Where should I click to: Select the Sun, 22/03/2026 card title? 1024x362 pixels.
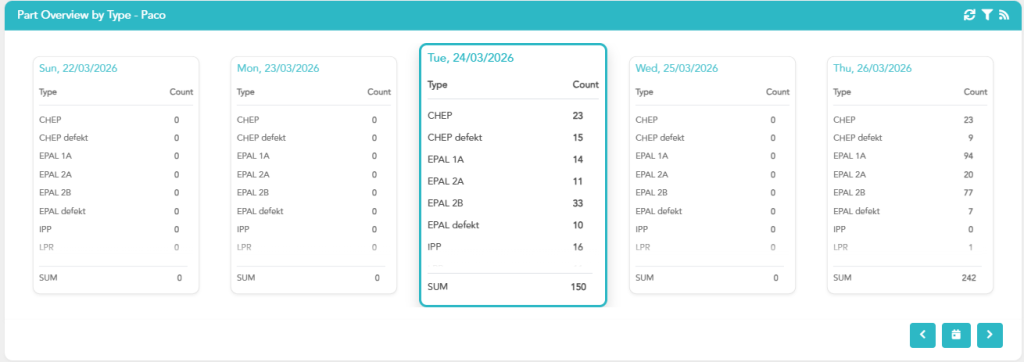pos(78,68)
